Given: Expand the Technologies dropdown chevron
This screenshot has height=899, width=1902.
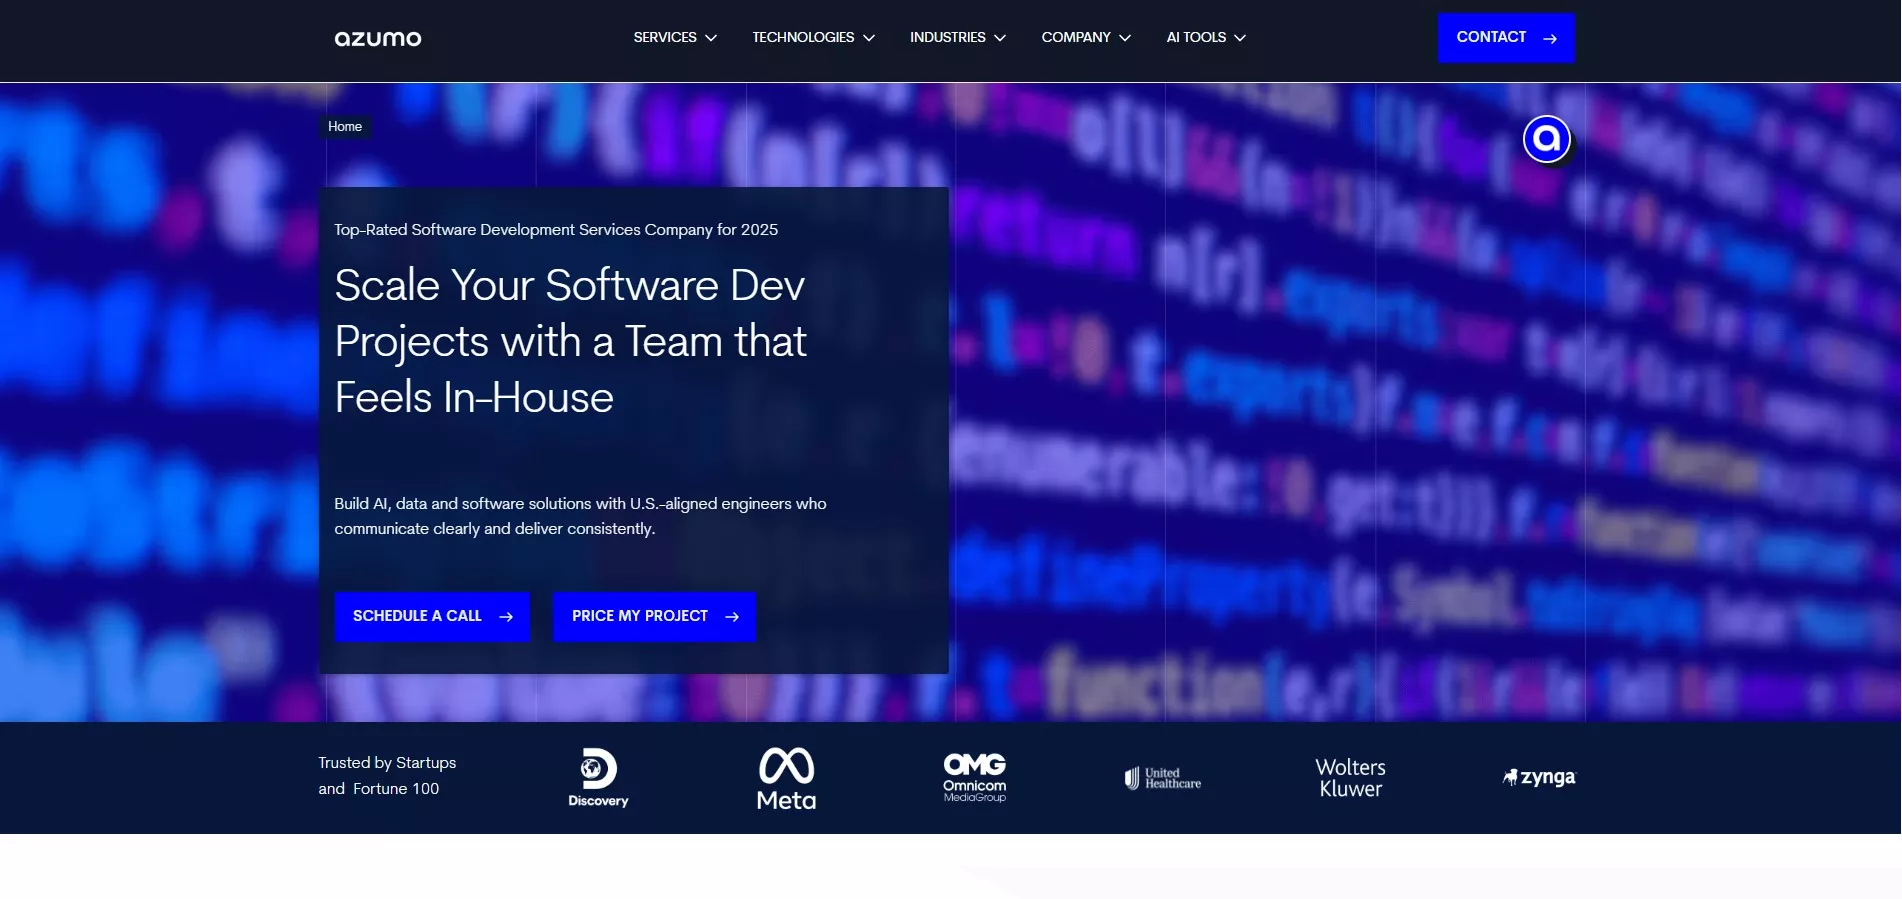Looking at the screenshot, I should (x=869, y=38).
